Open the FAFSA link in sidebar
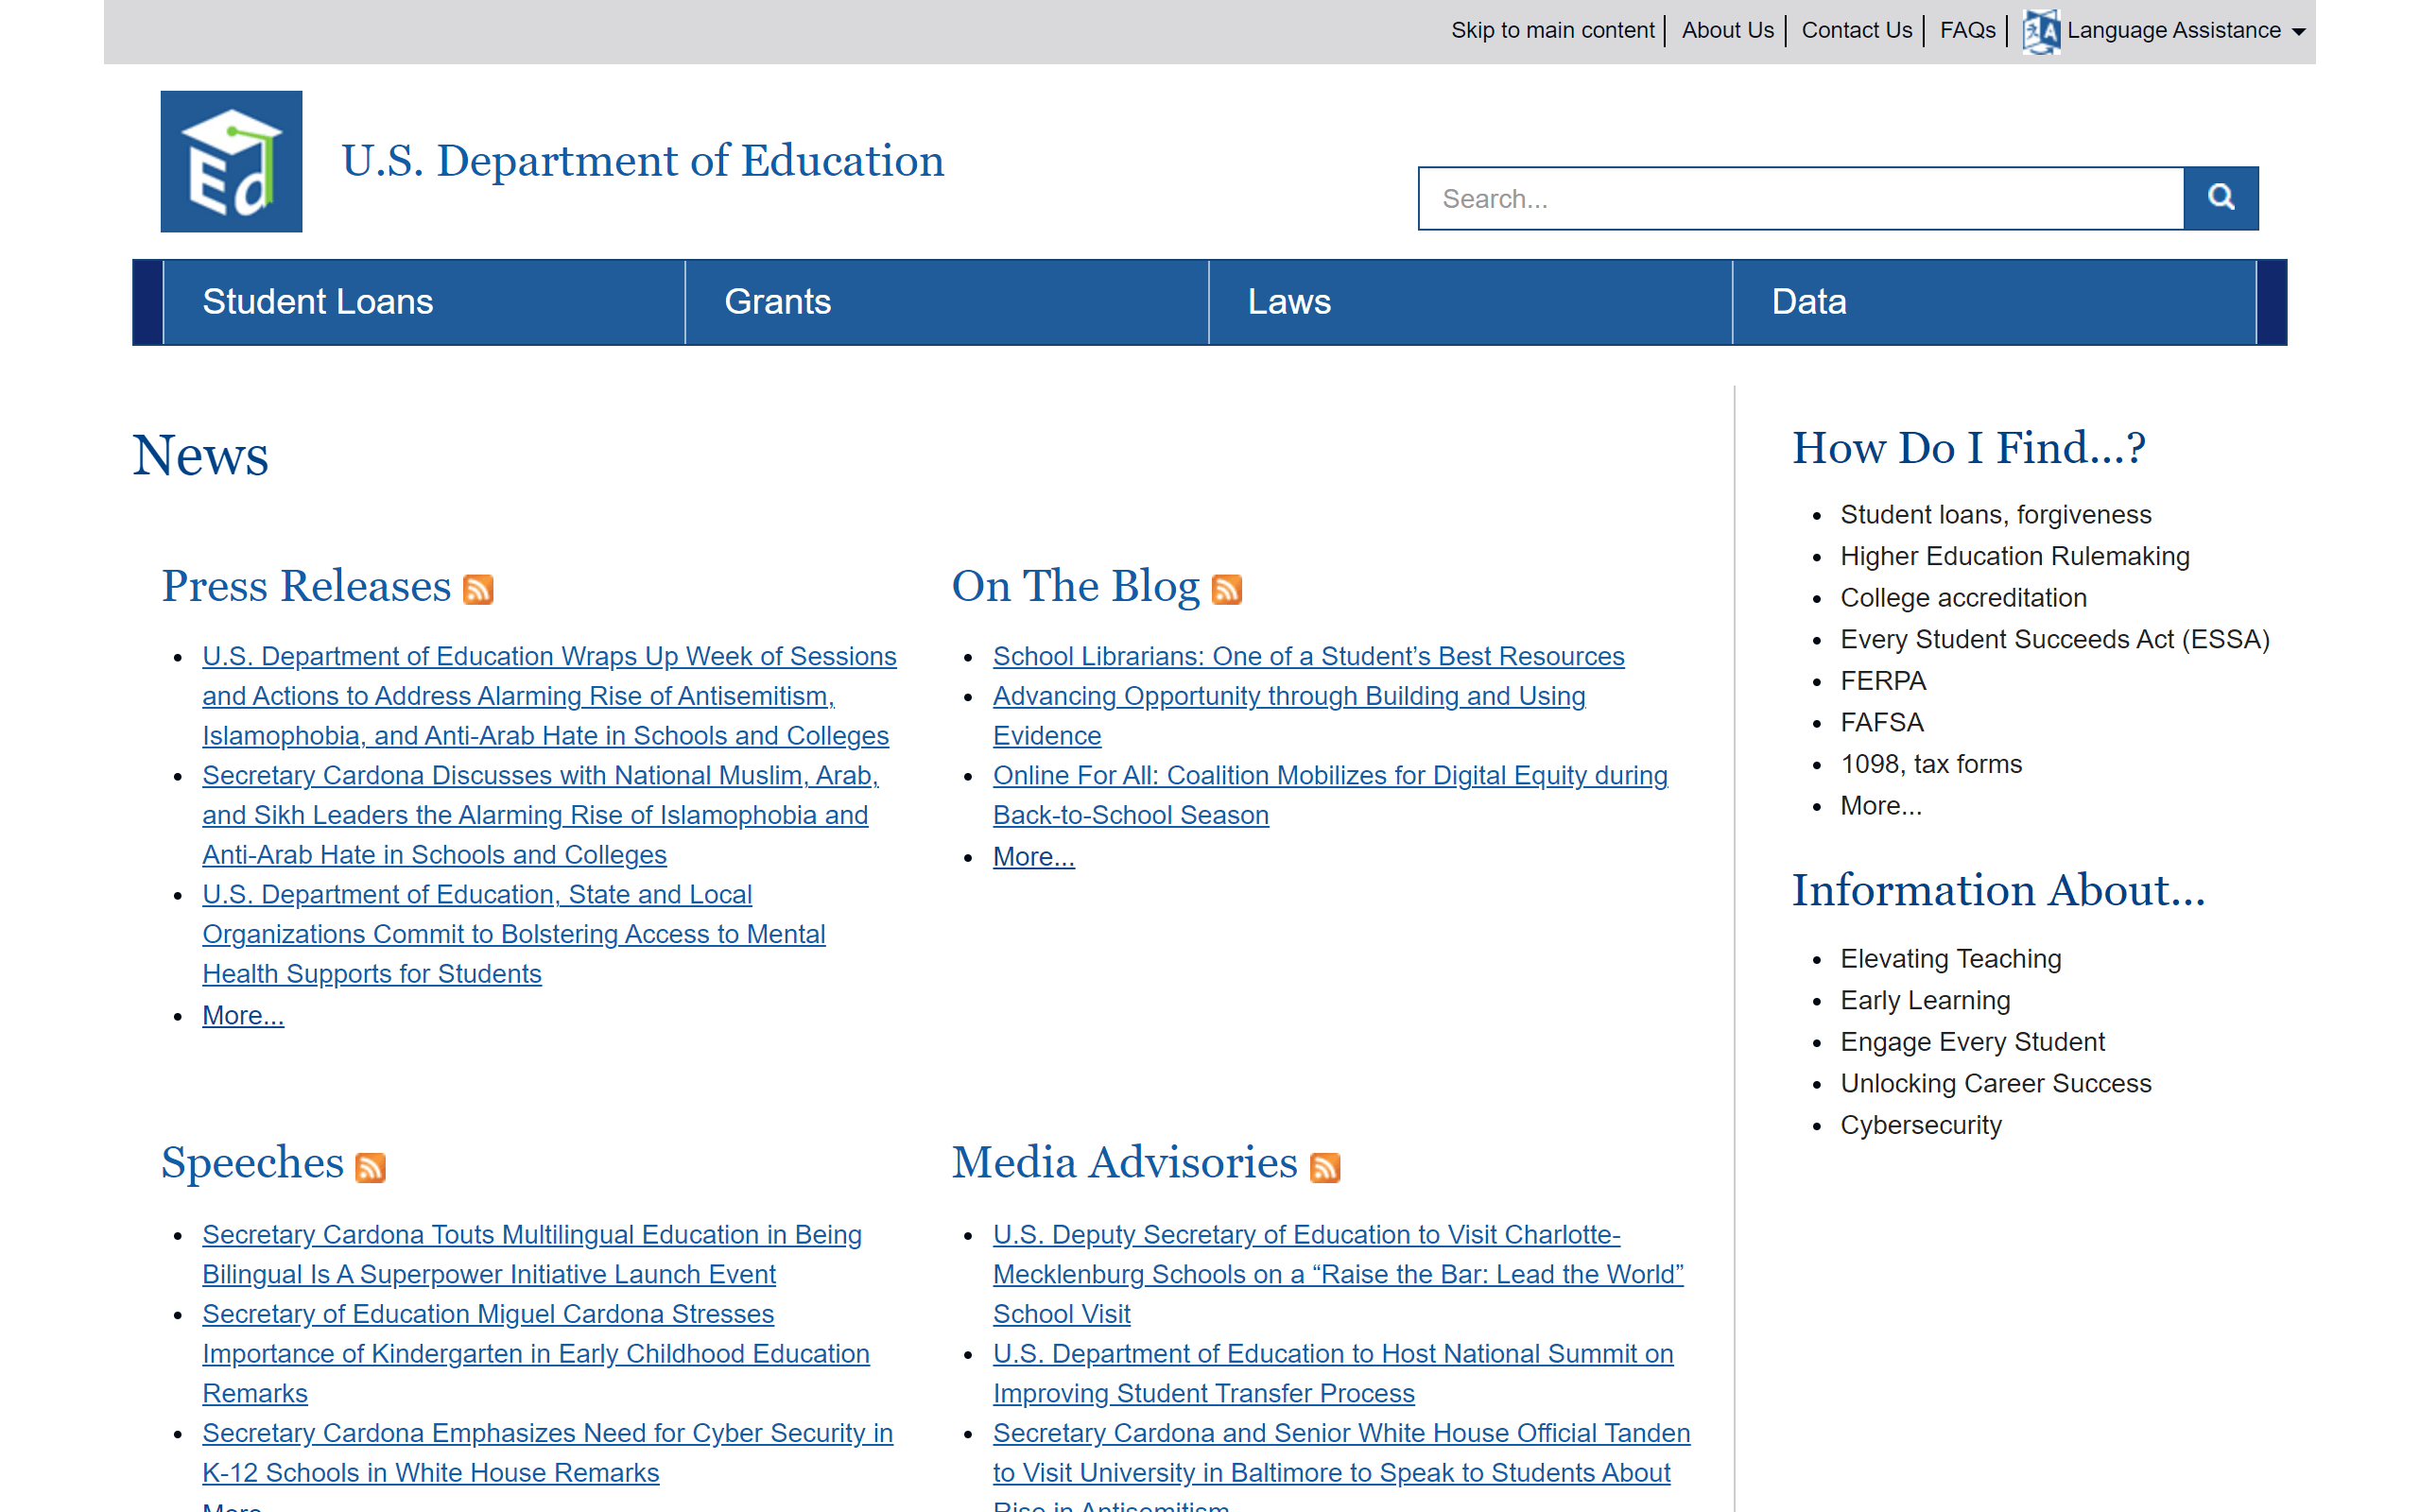2420x1512 pixels. click(x=1881, y=722)
